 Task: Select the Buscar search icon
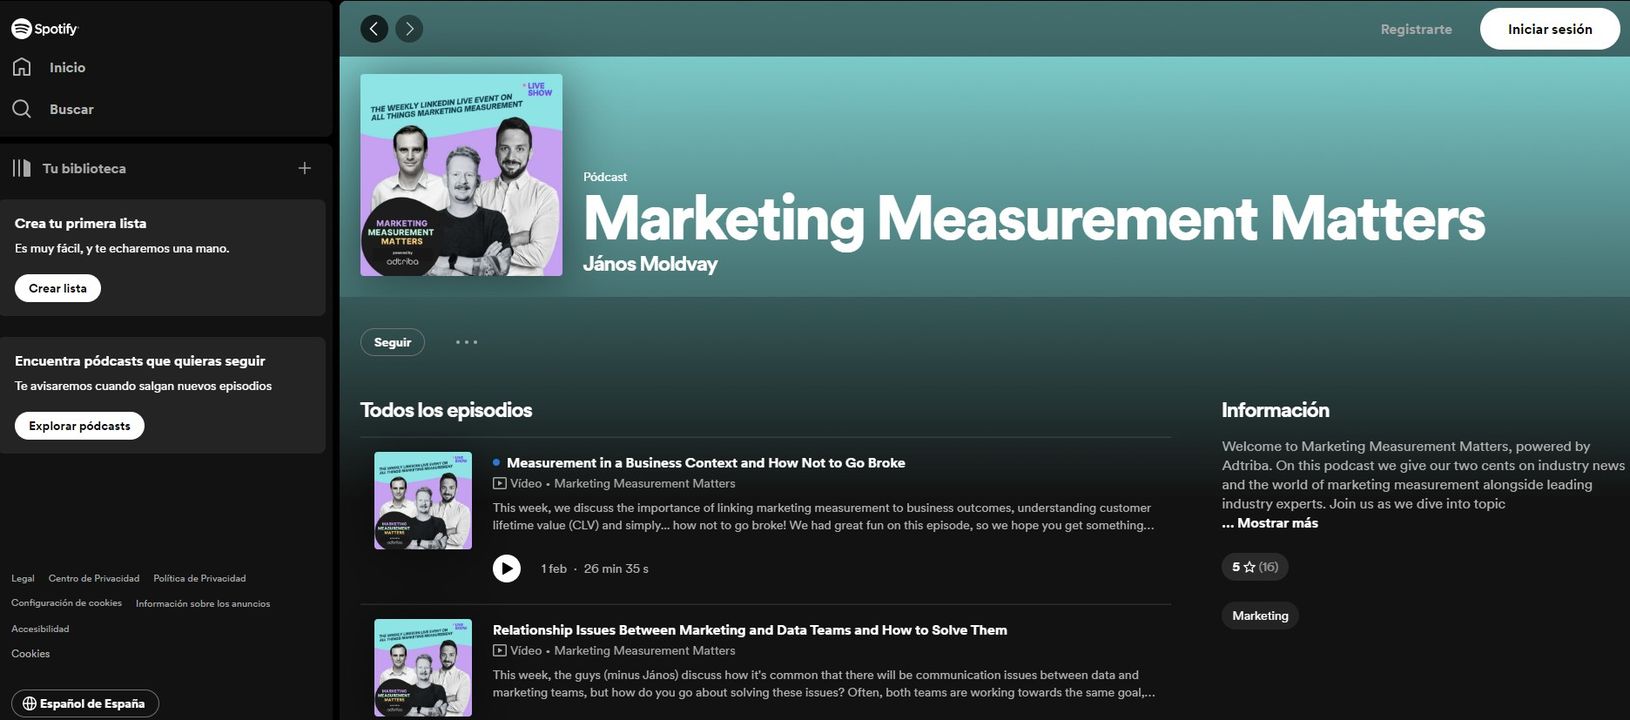click(x=22, y=109)
